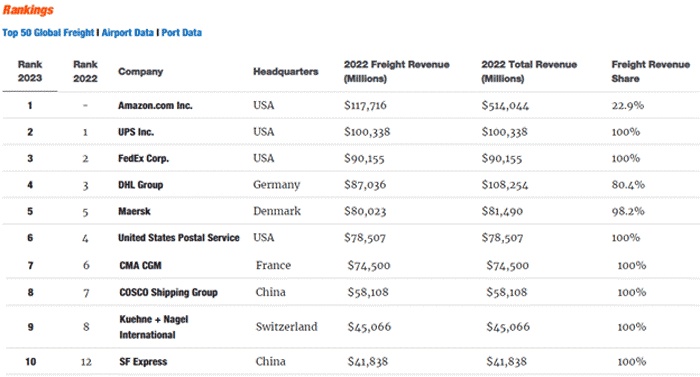Click the DHL Group company cell
This screenshot has width=700, height=377.
(141, 185)
